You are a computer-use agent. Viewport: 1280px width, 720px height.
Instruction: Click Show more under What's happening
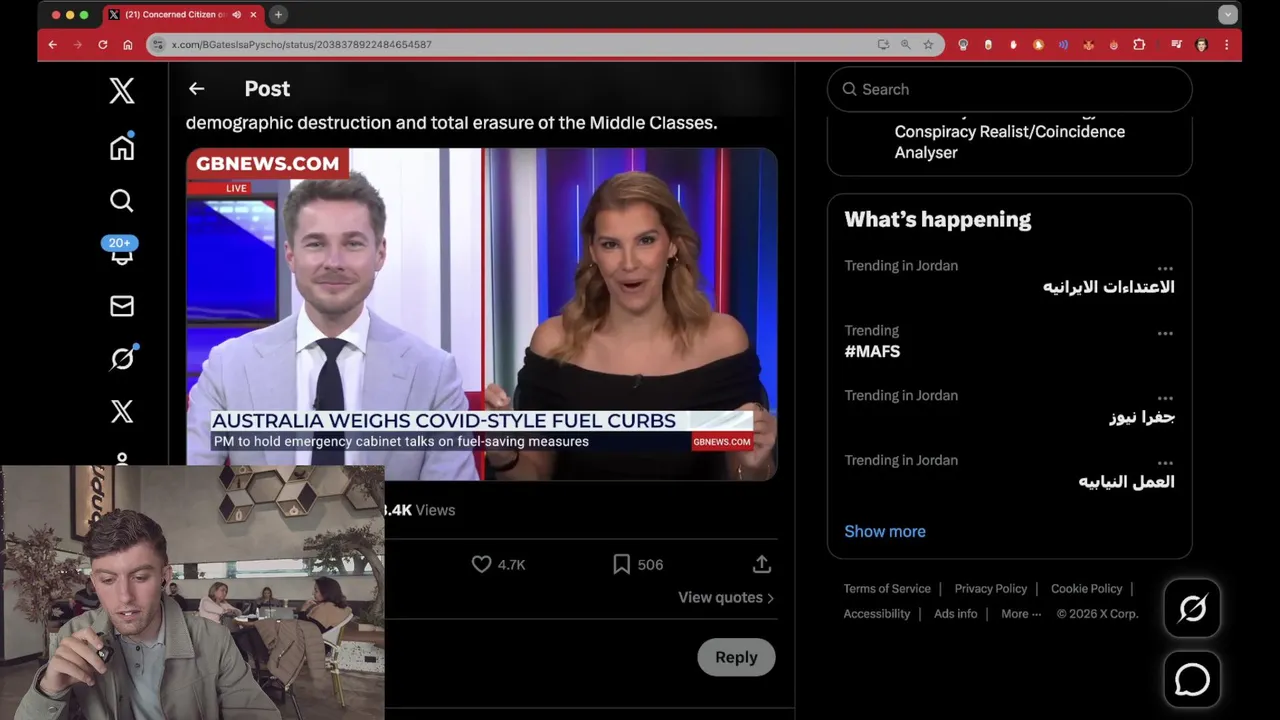tap(885, 531)
